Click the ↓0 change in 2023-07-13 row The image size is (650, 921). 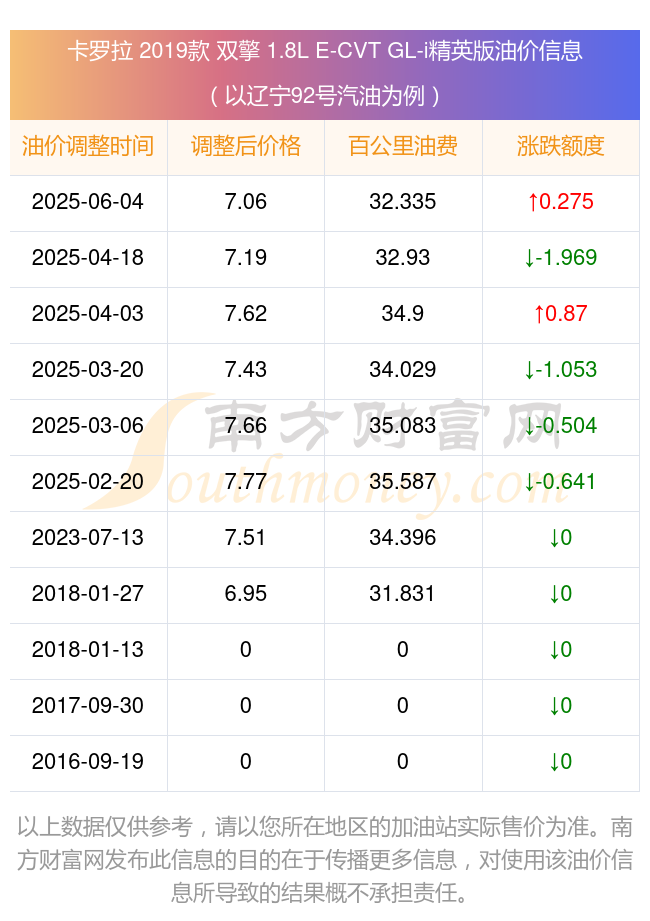[x=561, y=537]
